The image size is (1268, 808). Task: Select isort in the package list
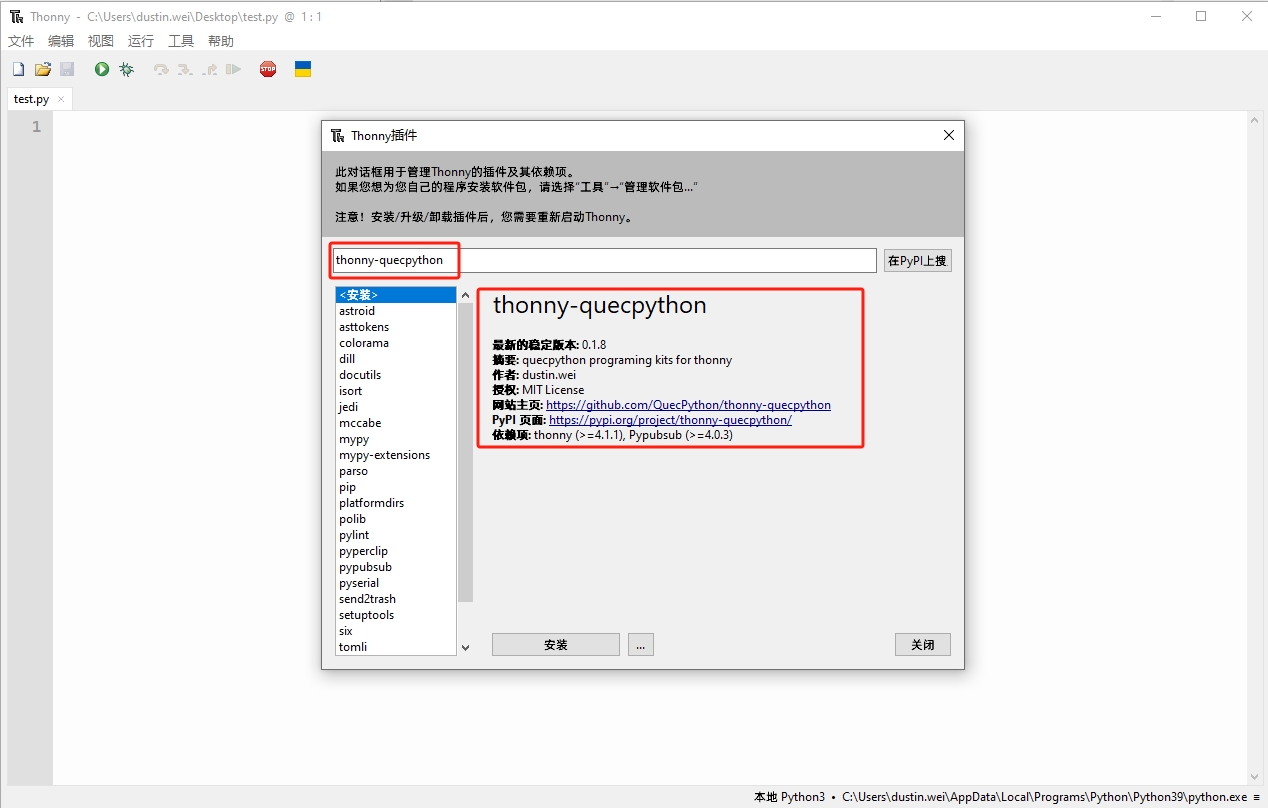[x=396, y=391]
